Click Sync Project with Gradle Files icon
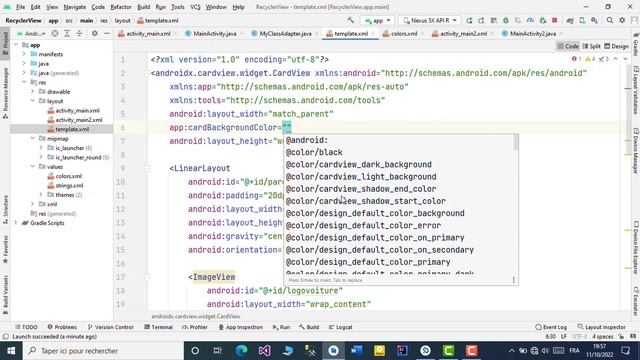The width and height of the screenshot is (640, 360). pos(570,20)
